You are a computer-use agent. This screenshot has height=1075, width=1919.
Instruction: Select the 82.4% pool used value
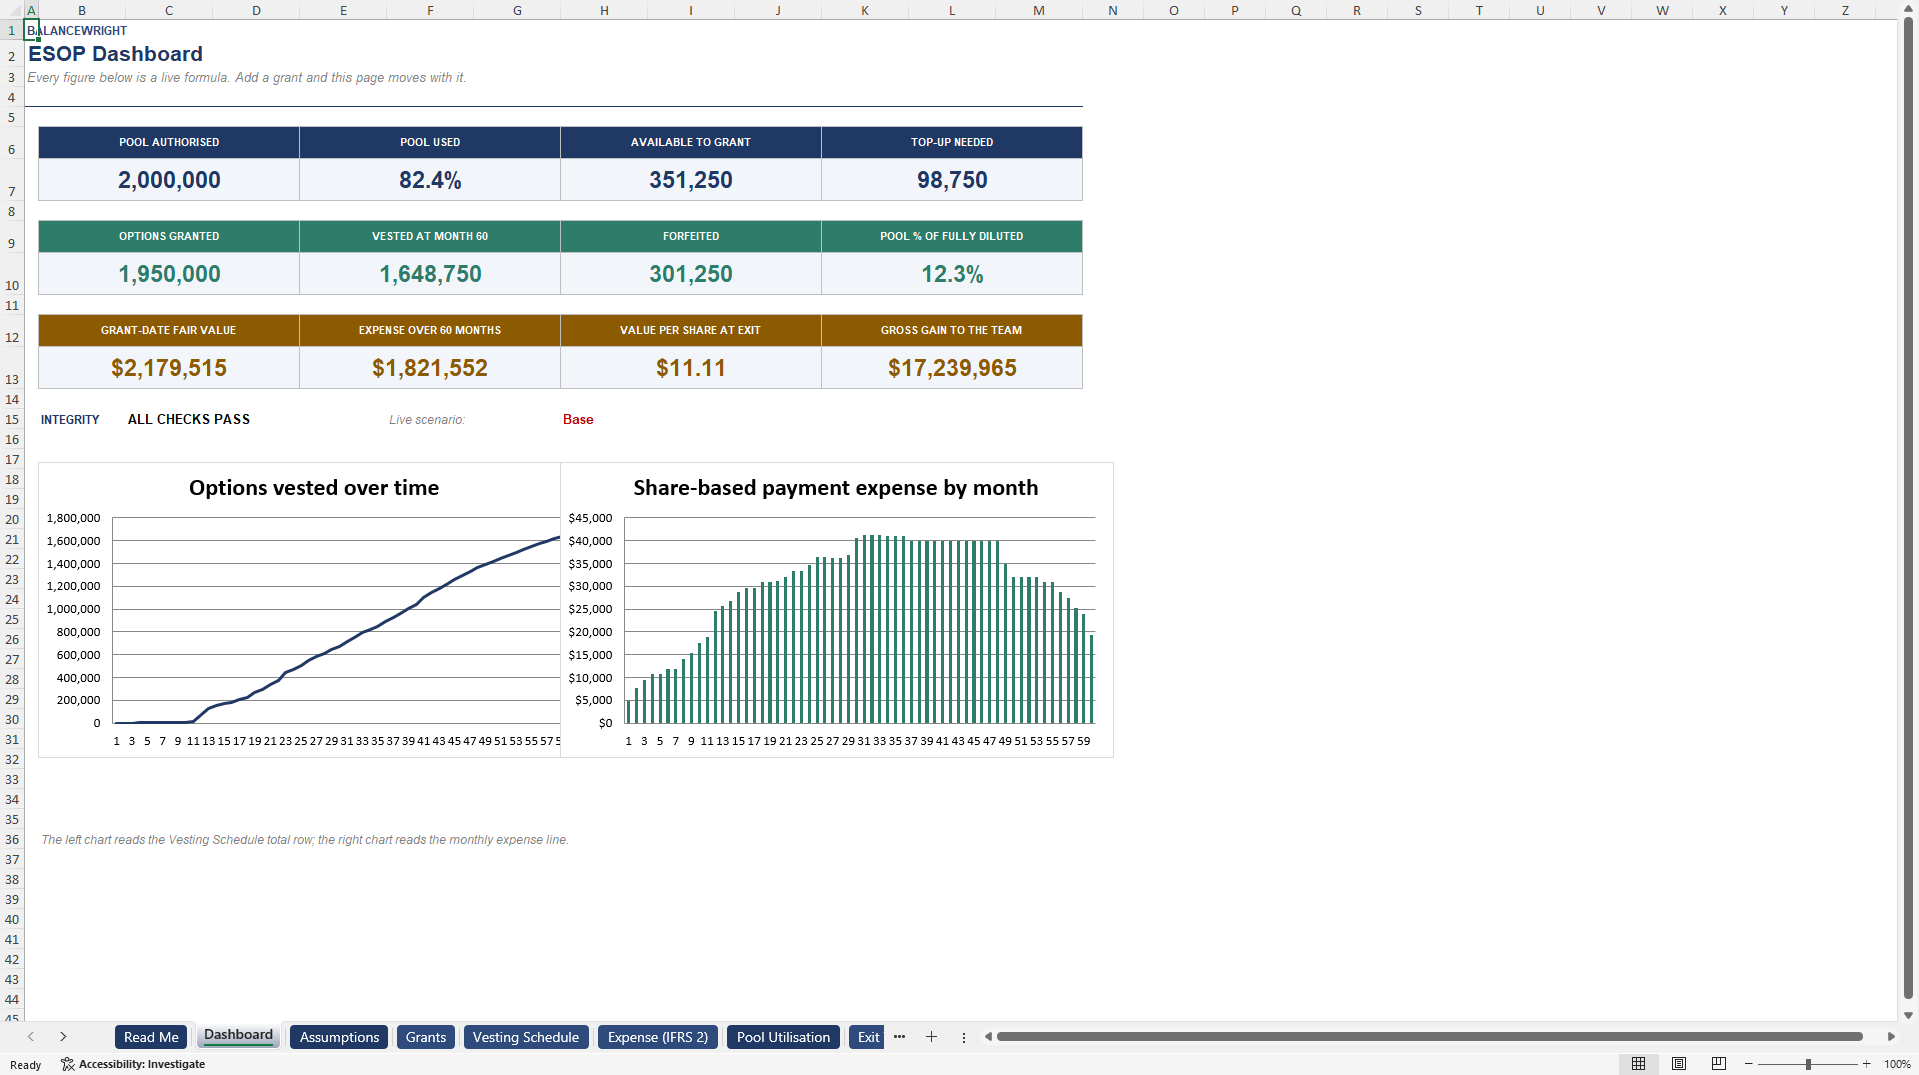coord(430,180)
